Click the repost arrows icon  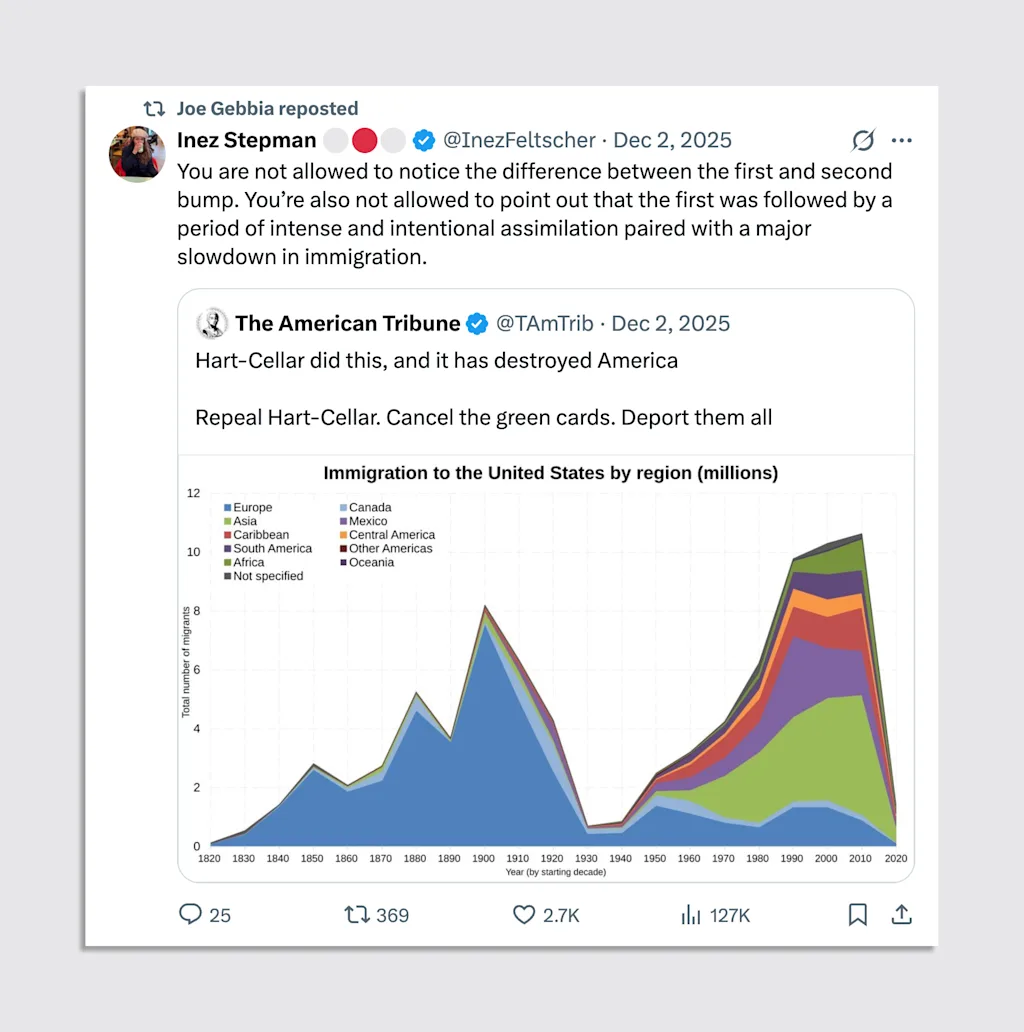(x=356, y=914)
